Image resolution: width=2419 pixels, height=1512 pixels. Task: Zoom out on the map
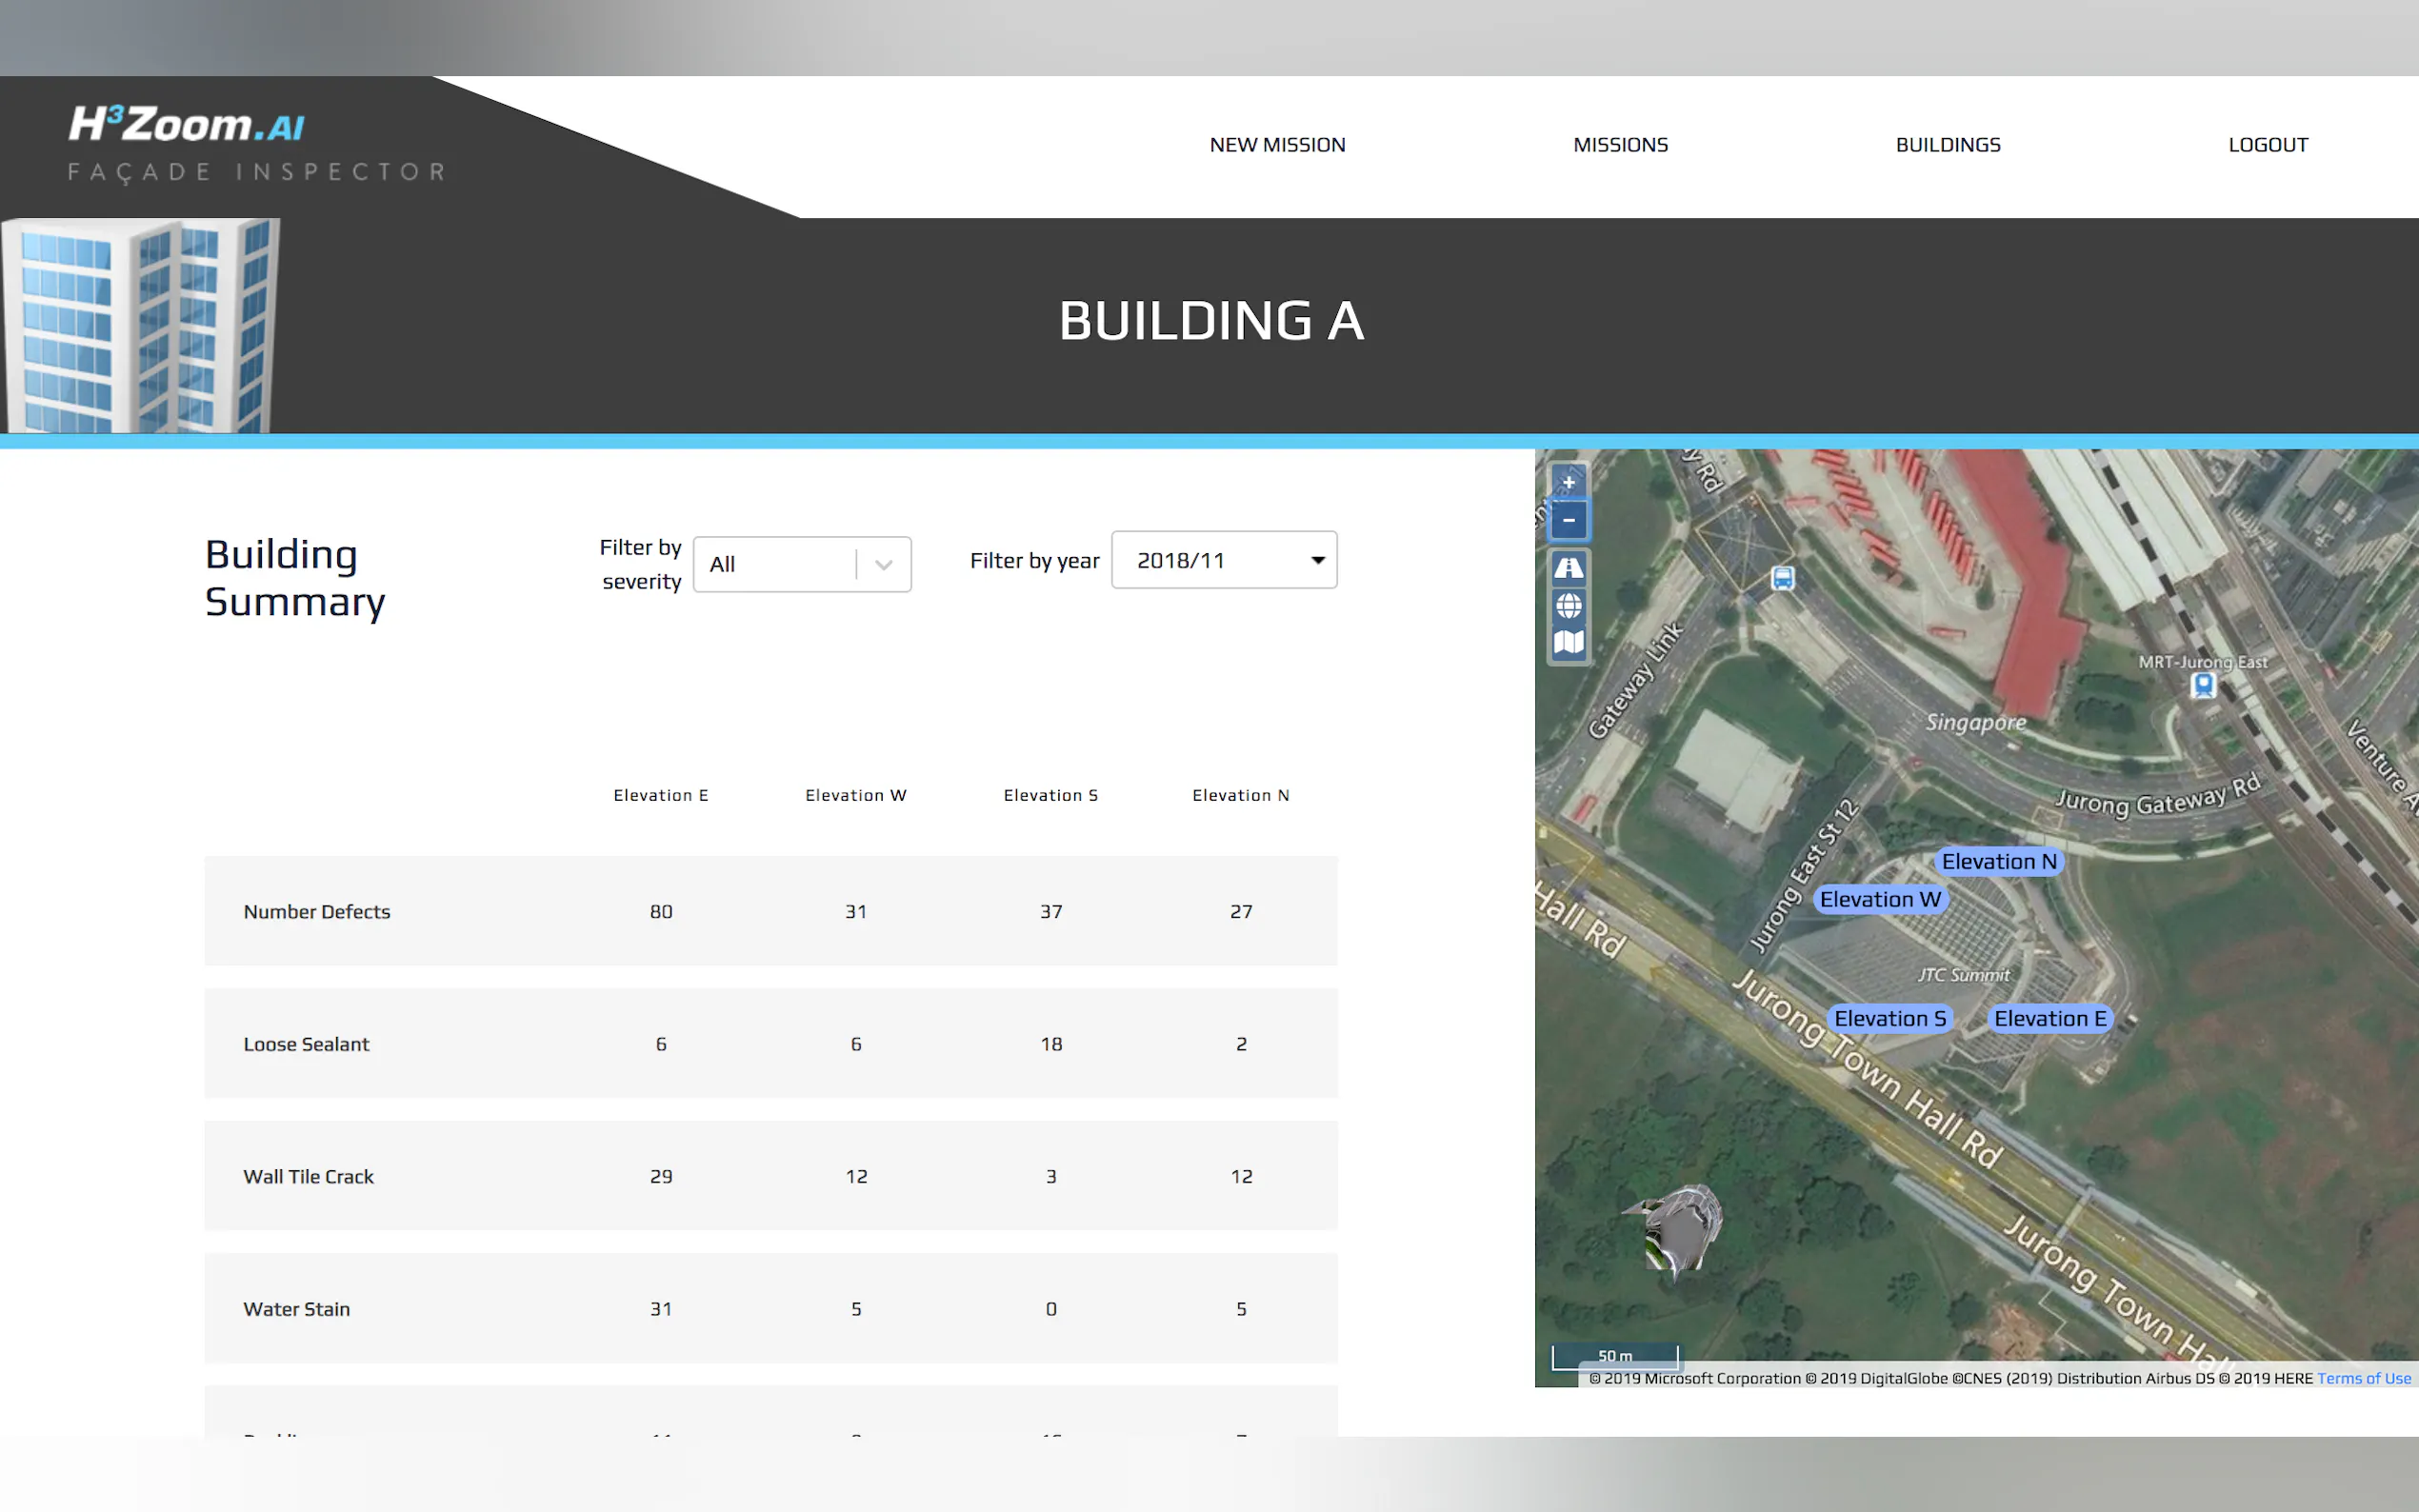tap(1568, 520)
